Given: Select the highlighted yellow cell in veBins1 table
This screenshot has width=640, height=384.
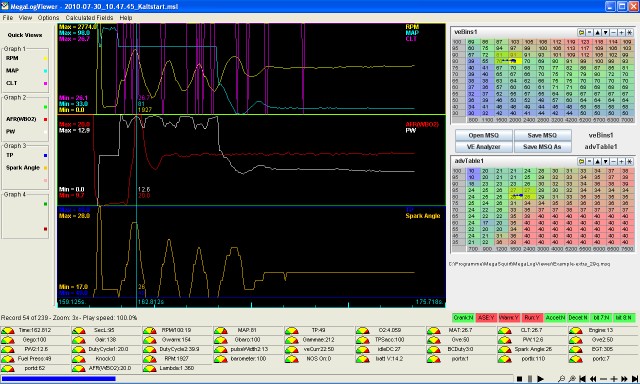Looking at the screenshot, I should click(x=515, y=61).
